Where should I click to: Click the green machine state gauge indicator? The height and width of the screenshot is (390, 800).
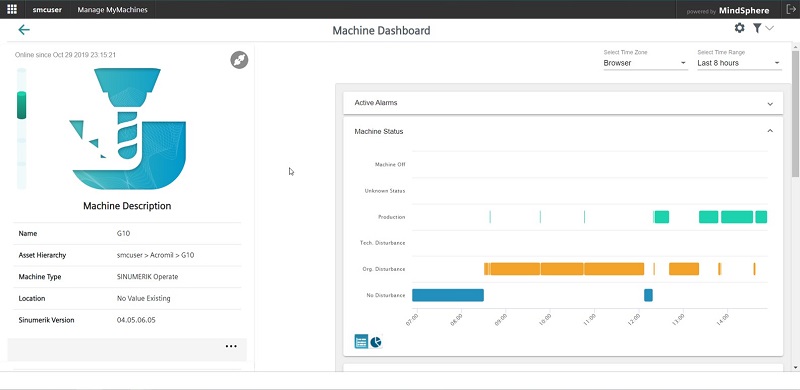(21, 105)
